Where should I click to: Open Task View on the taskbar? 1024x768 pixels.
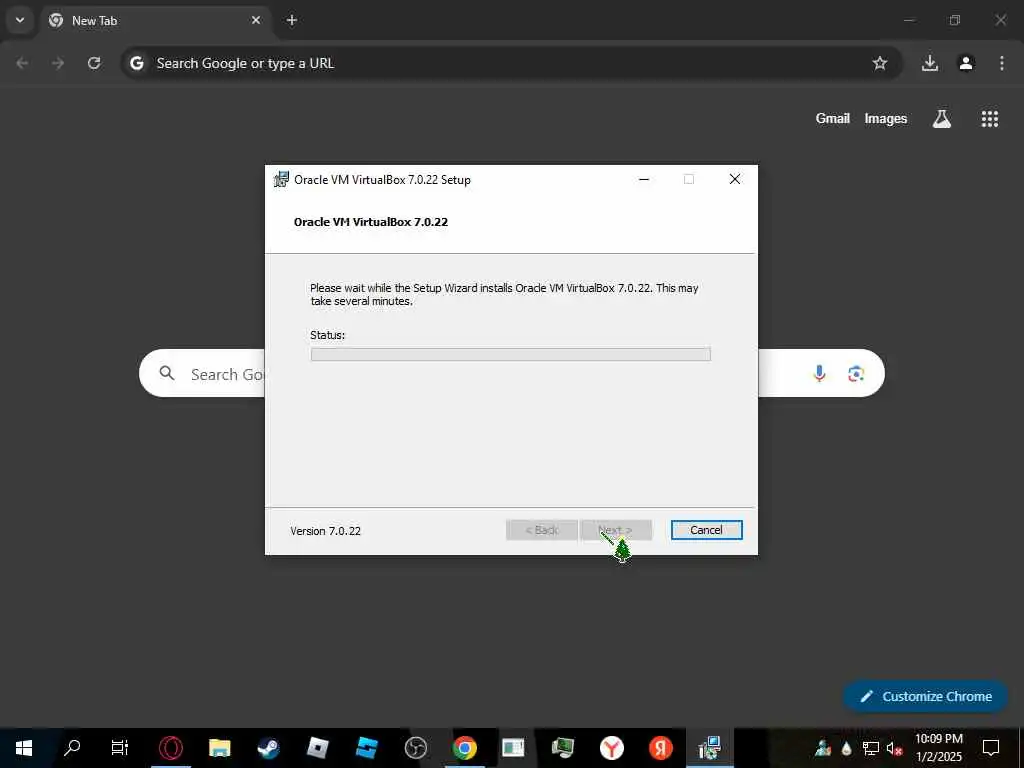(120, 748)
